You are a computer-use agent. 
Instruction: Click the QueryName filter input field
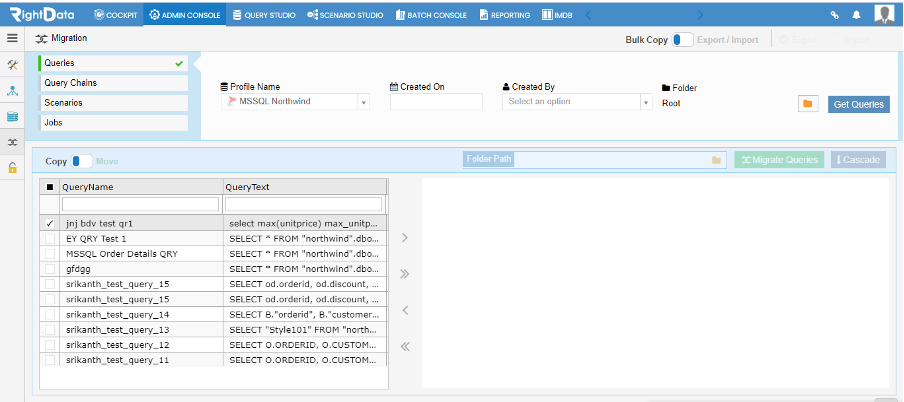coord(140,204)
